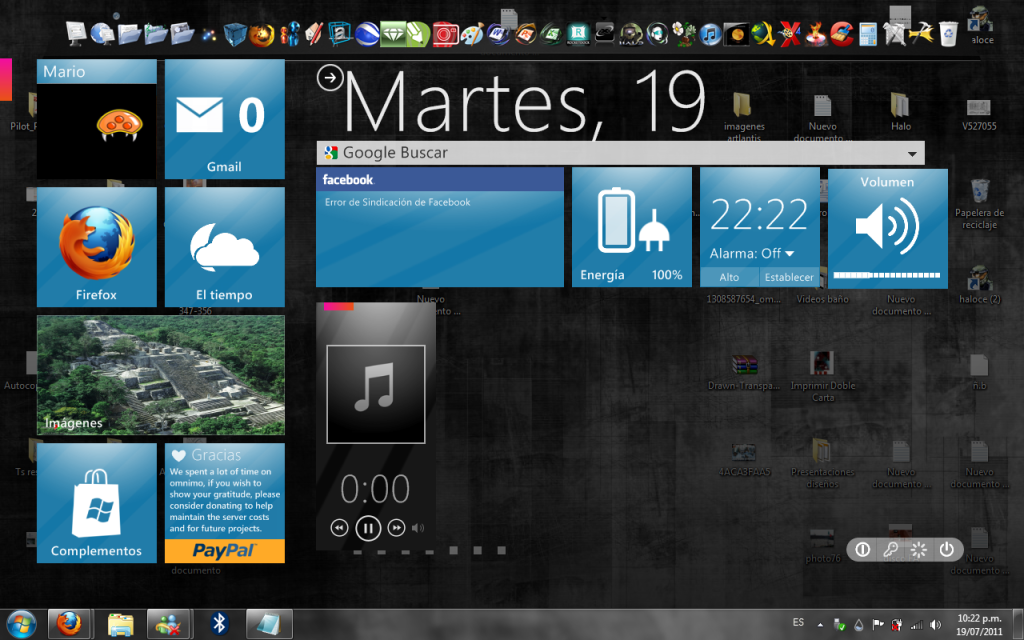Click the arrow circle next to Martes
The width and height of the screenshot is (1024, 640).
tap(330, 78)
